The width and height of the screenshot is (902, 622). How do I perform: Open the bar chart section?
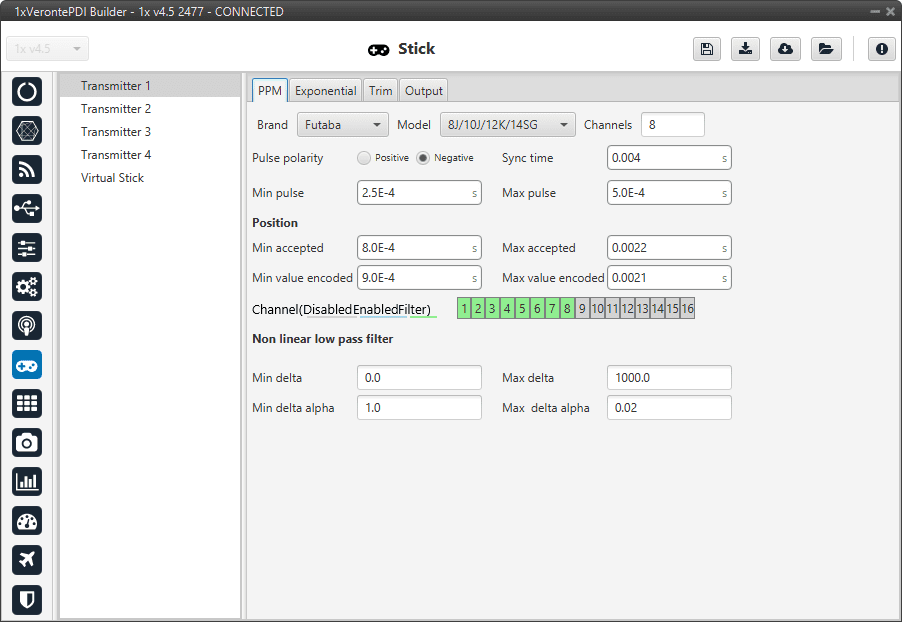27,482
